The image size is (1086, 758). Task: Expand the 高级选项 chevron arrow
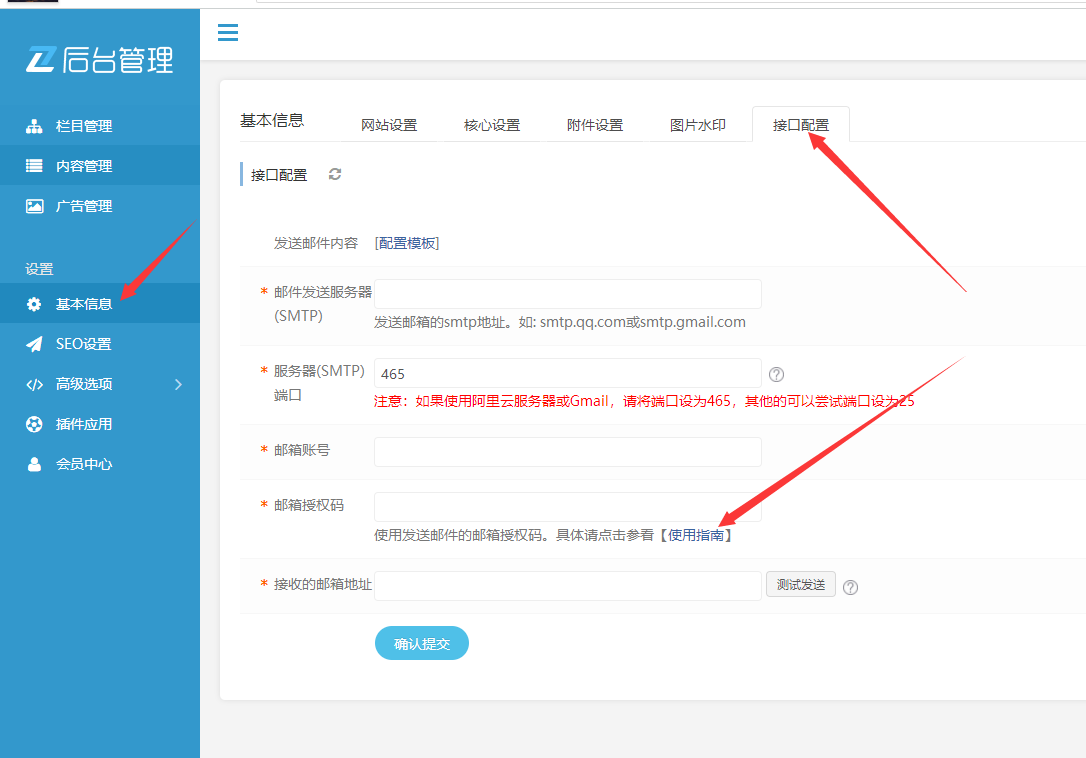coord(179,385)
